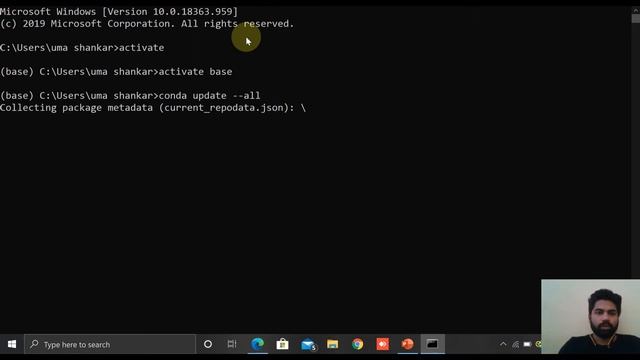Click the Microsoft Corporation copyright line

pyautogui.click(x=147, y=24)
